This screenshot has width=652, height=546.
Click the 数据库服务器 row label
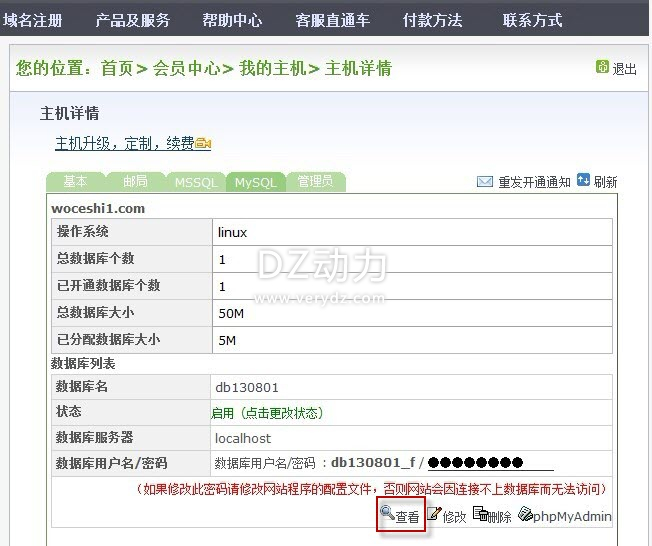[x=94, y=437]
